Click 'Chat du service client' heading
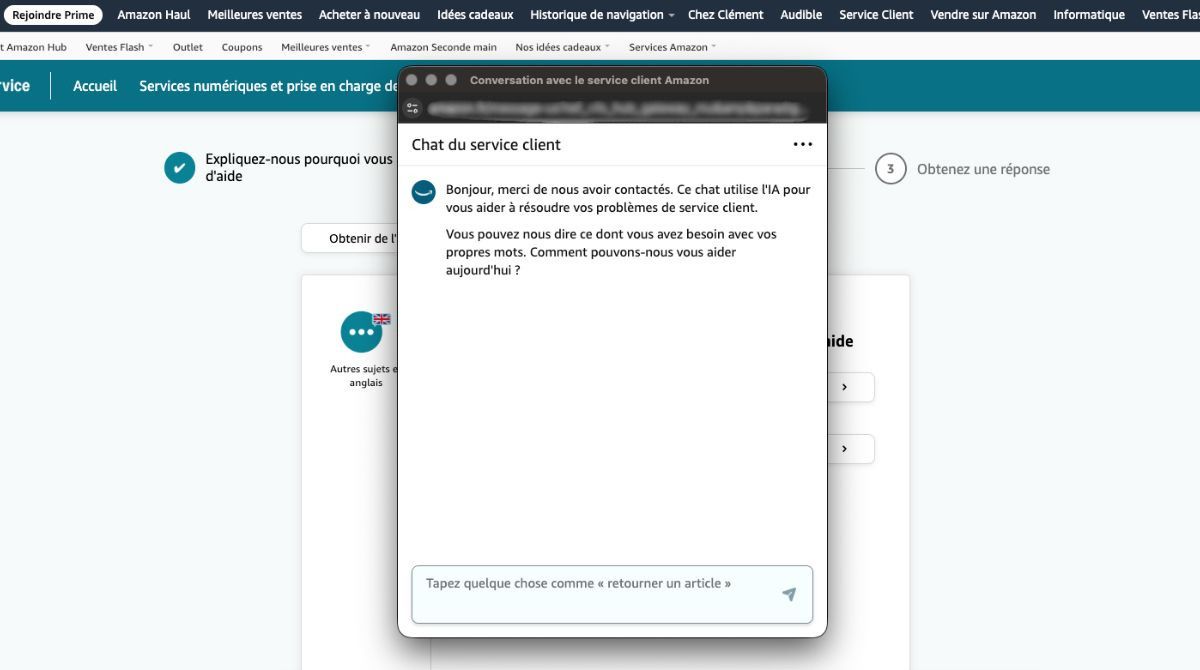Image resolution: width=1200 pixels, height=670 pixels. tap(486, 145)
